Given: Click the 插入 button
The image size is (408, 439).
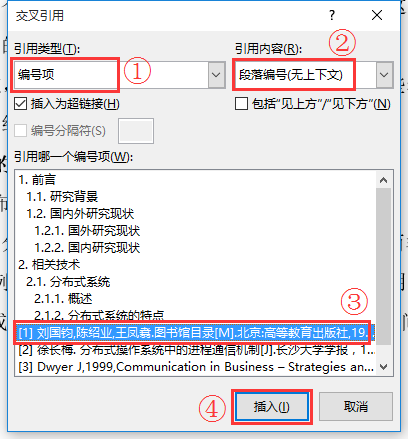Looking at the screenshot, I should (272, 407).
